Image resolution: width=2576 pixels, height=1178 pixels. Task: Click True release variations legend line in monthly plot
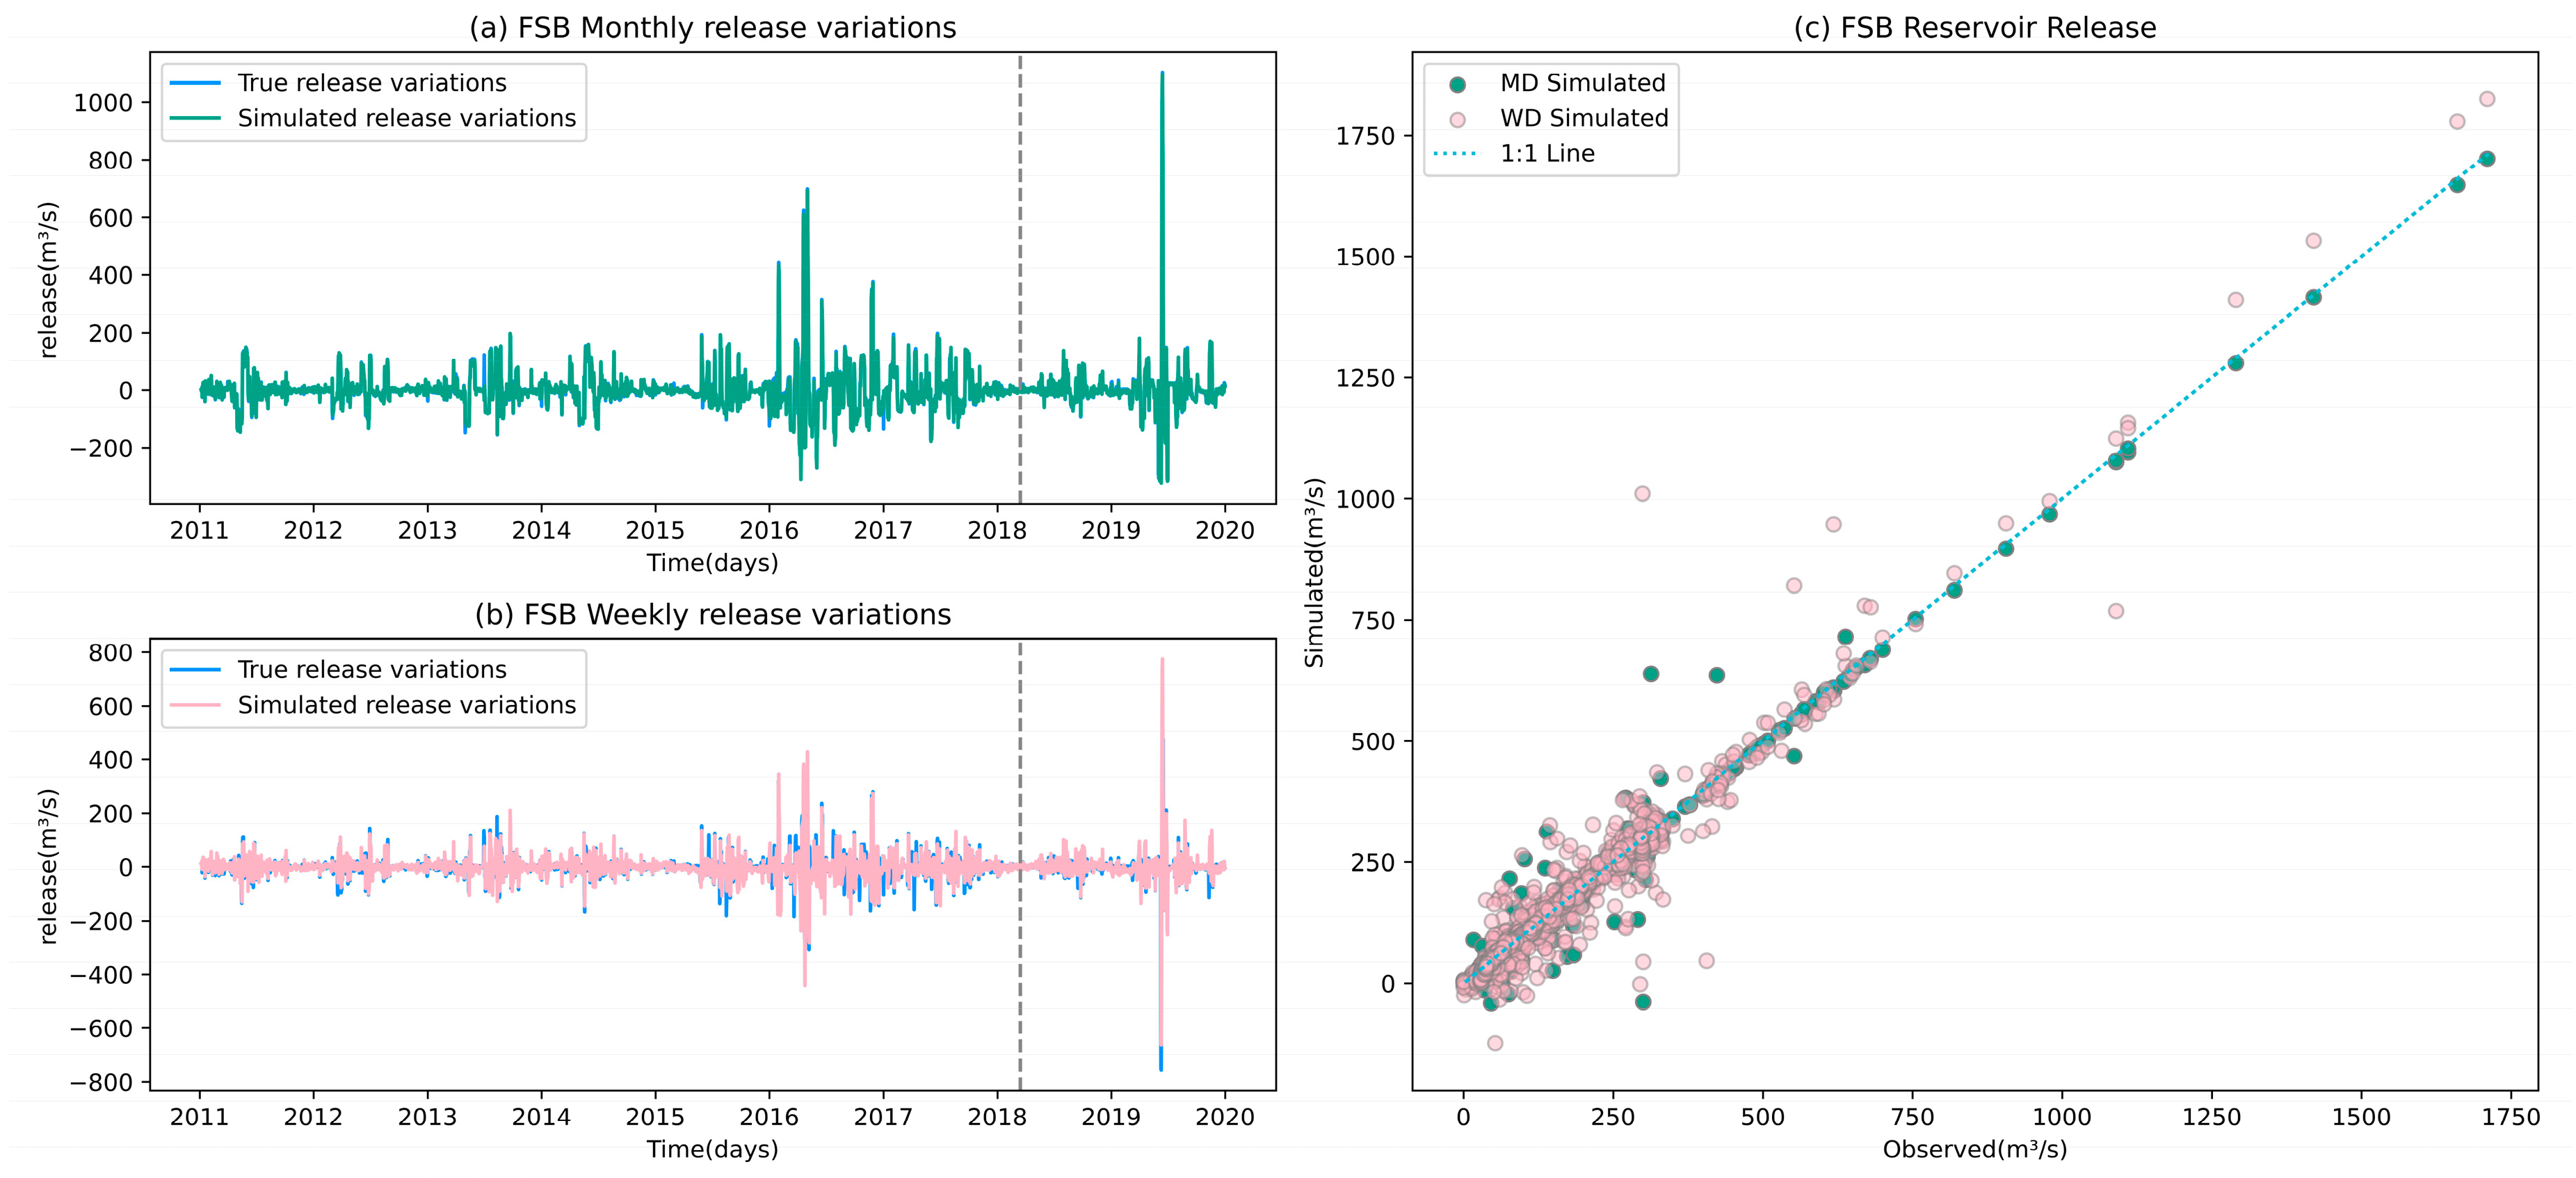click(195, 83)
